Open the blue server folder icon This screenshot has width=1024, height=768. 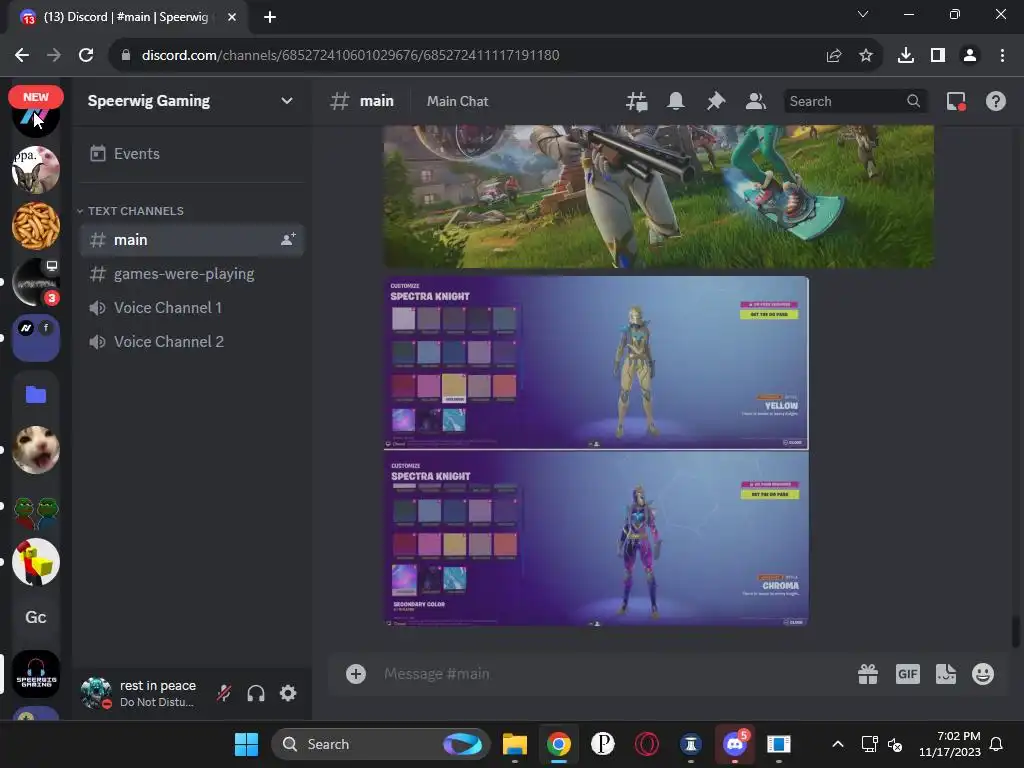pyautogui.click(x=36, y=394)
